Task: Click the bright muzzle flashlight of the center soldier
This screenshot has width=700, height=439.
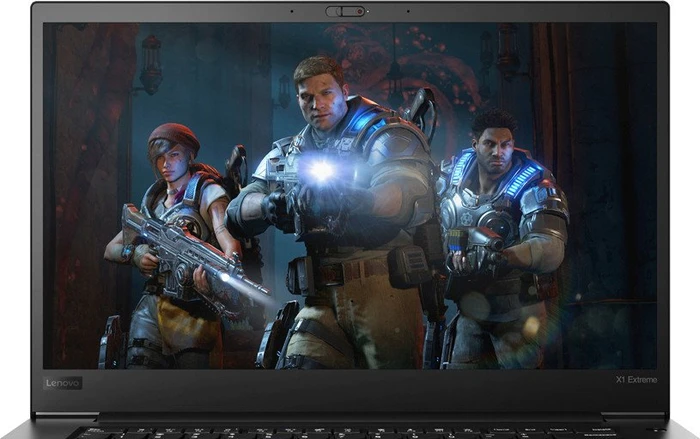Action: (321, 171)
